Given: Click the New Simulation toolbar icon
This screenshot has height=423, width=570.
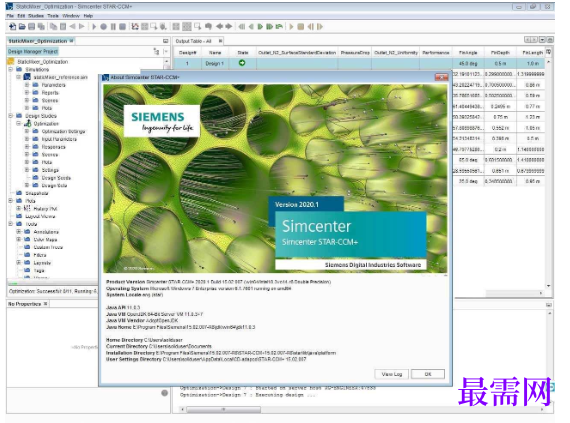Looking at the screenshot, I should point(12,26).
